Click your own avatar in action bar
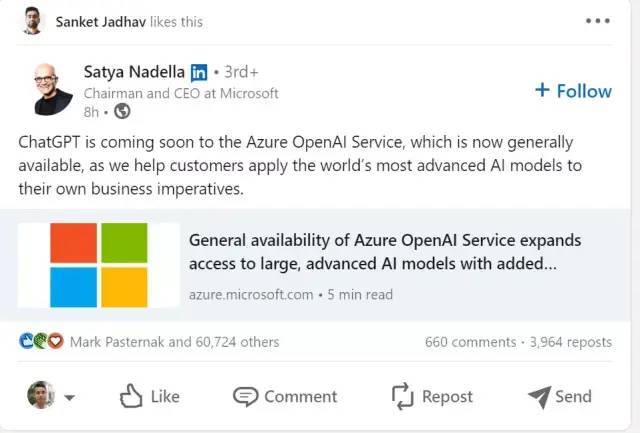640x433 pixels. [x=41, y=395]
